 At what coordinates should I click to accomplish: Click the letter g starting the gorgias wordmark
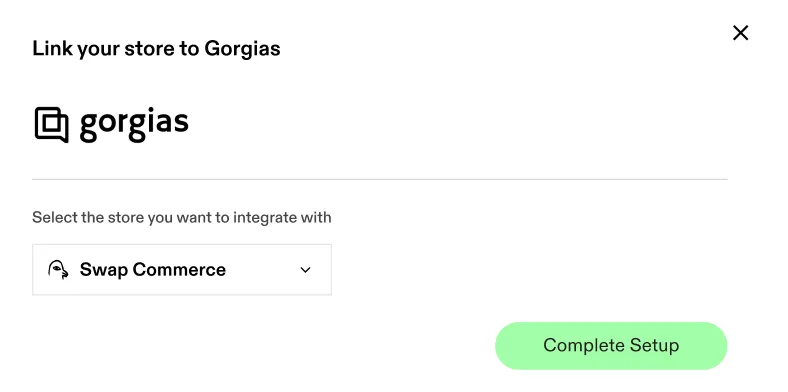point(89,128)
